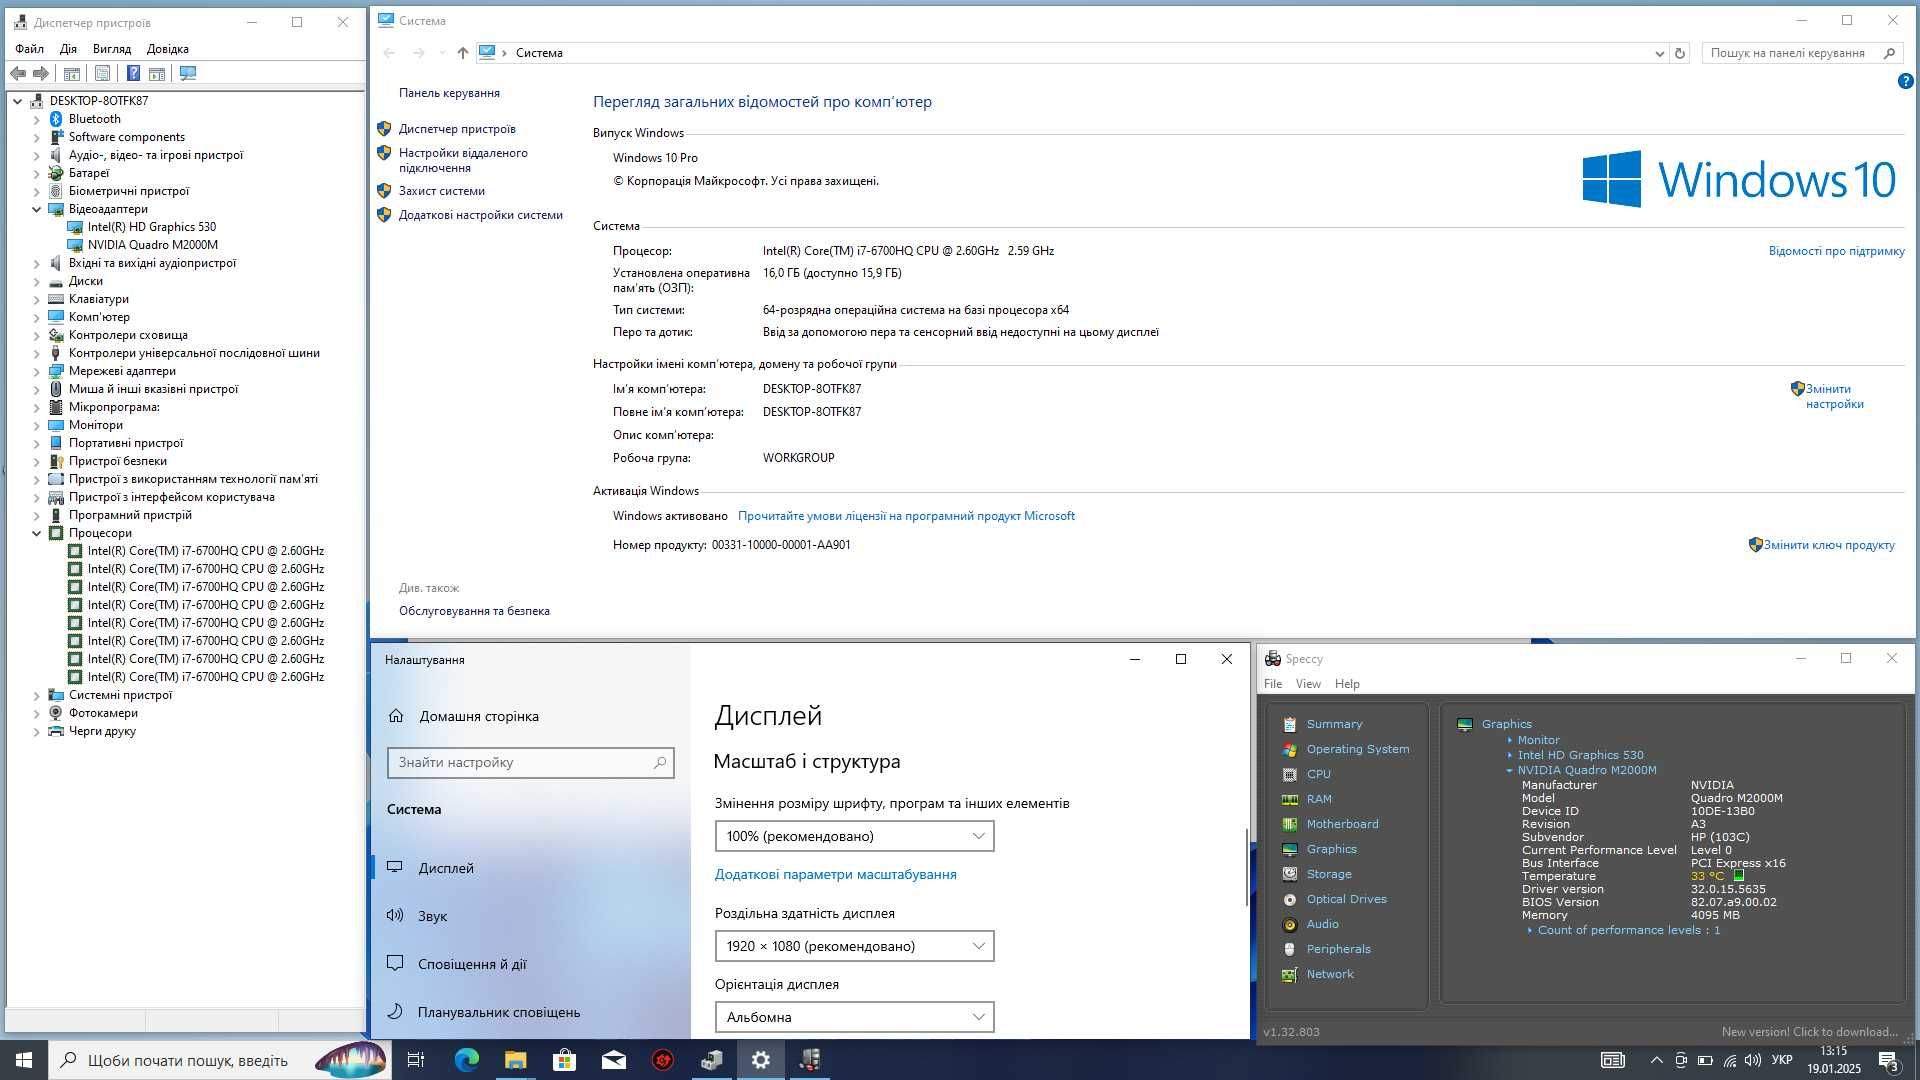Viewport: 1920px width, 1080px height.
Task: Open Summary in the Speccy sidebar
Action: tap(1334, 724)
